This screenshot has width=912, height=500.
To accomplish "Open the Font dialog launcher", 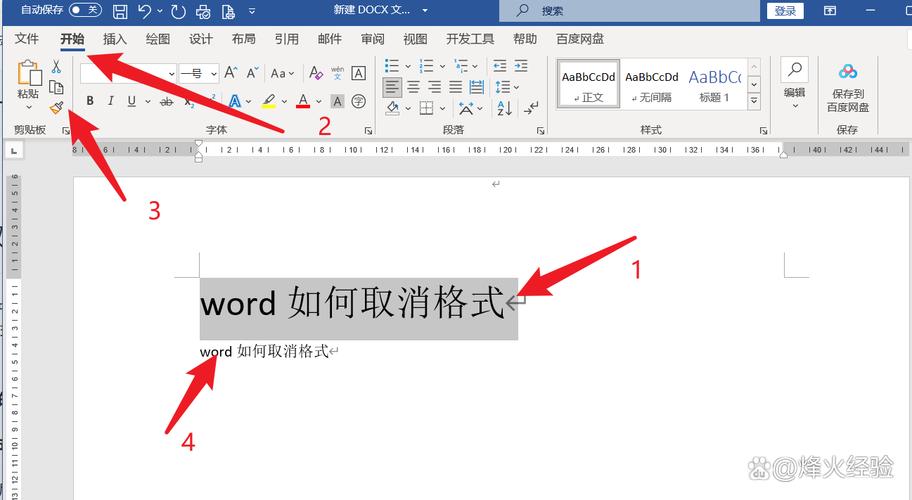I will (x=368, y=131).
